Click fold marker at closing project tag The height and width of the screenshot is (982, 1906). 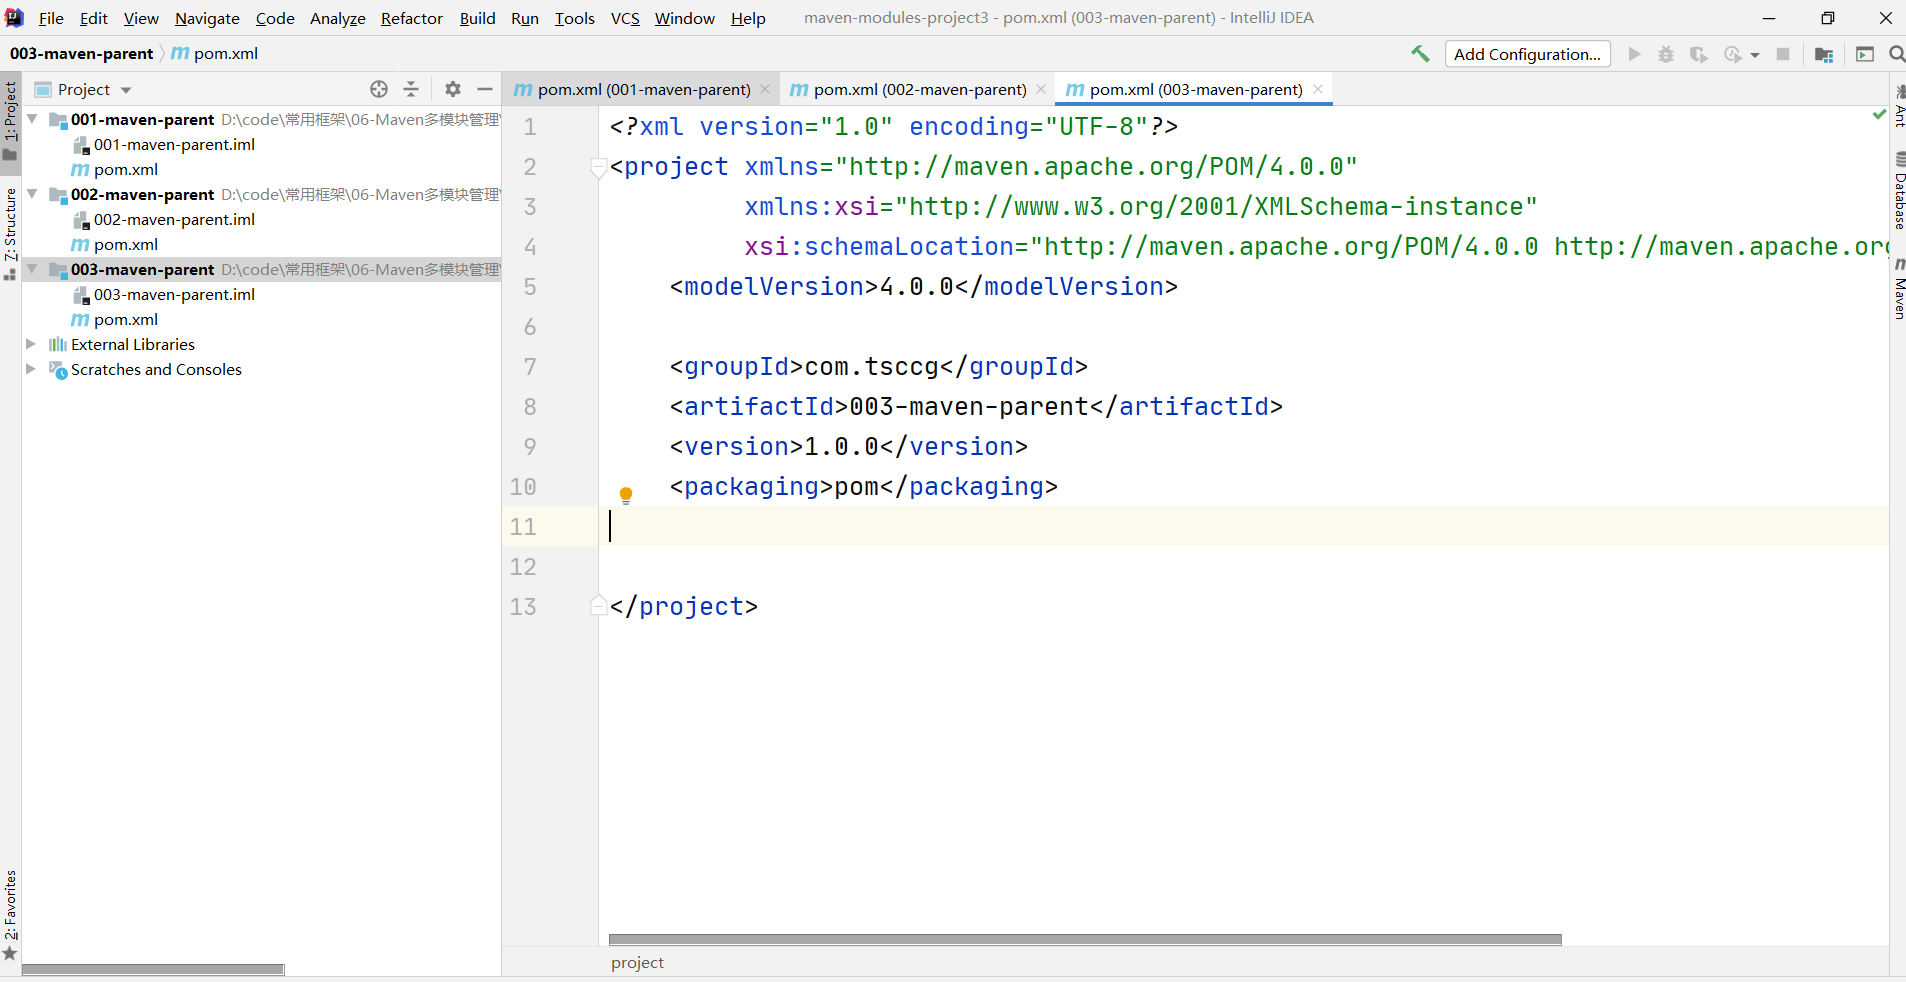click(598, 606)
